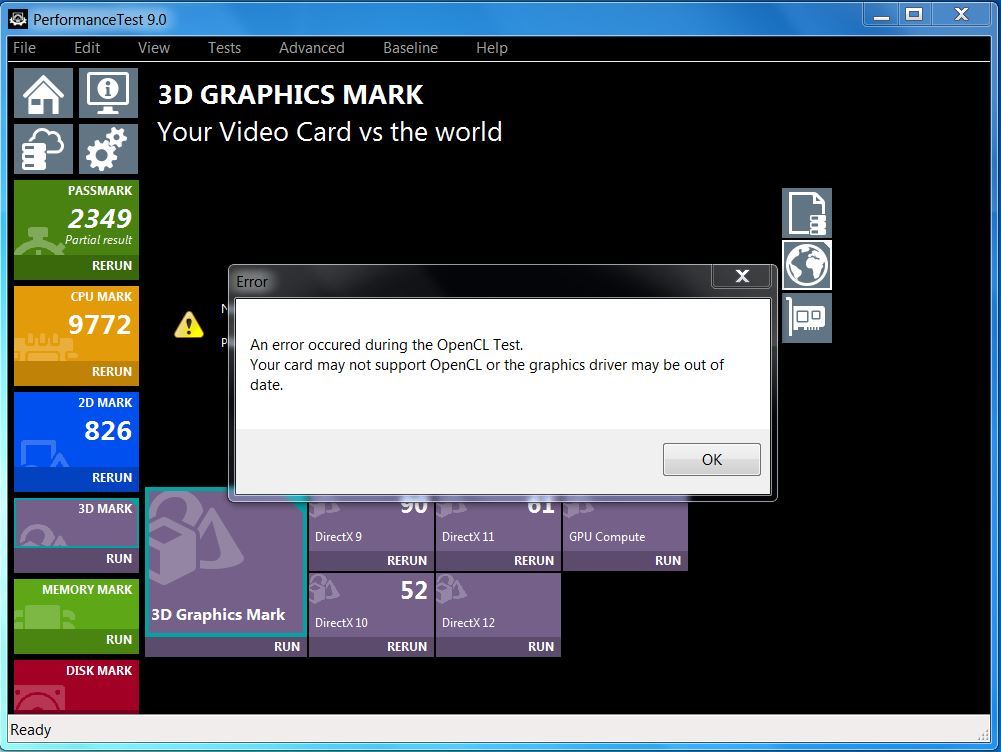
Task: Select the DirectX 12 tile
Action: 498,605
